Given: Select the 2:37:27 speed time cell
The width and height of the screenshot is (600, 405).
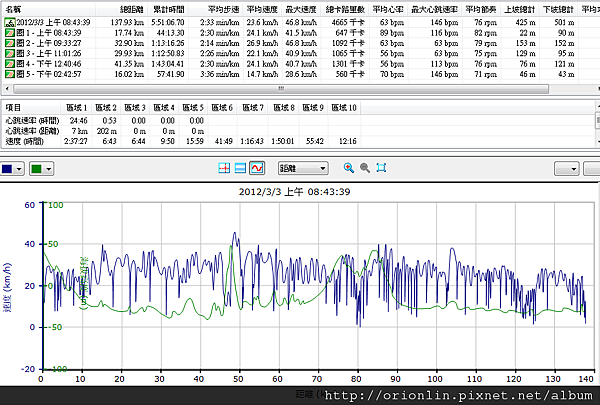Looking at the screenshot, I should coord(76,141).
